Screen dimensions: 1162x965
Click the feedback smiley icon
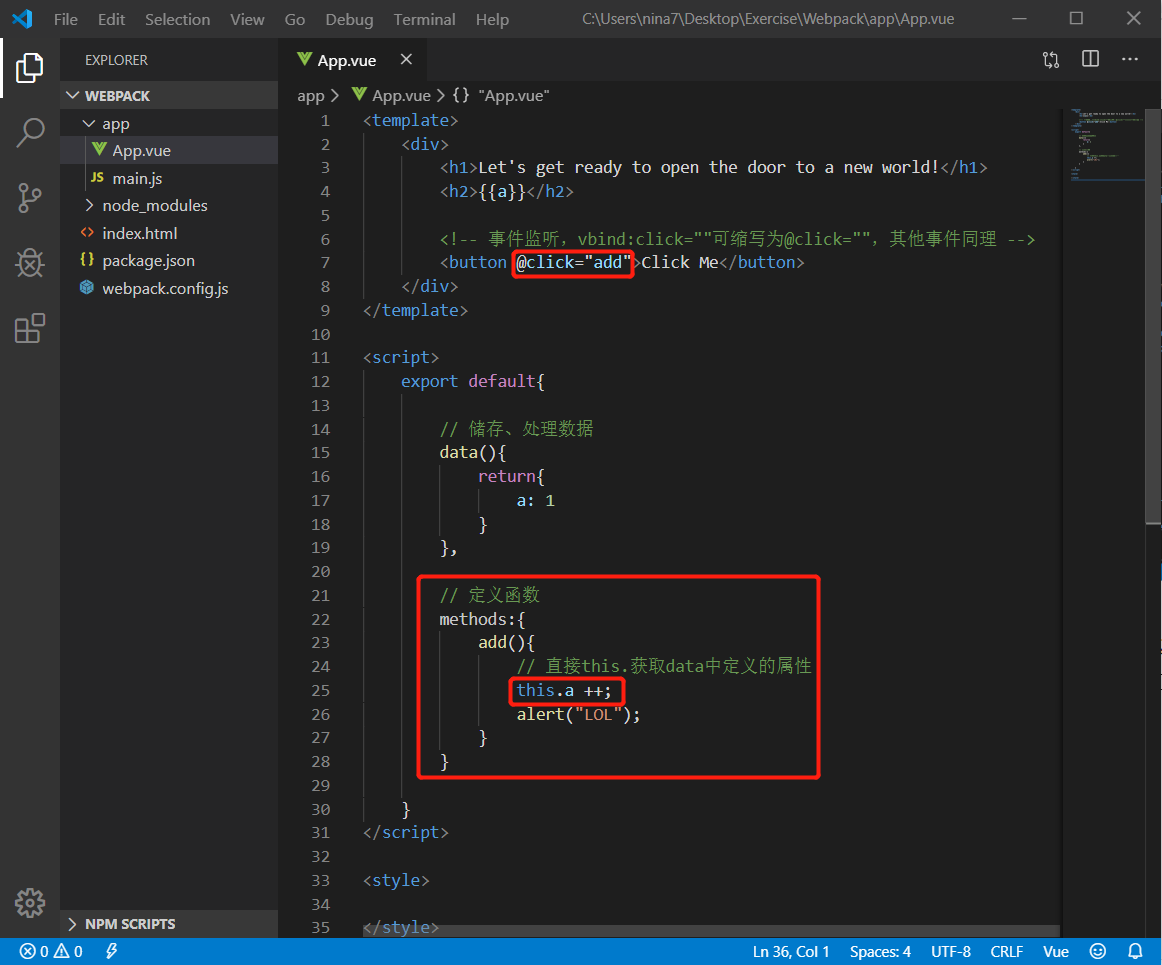coord(1098,951)
